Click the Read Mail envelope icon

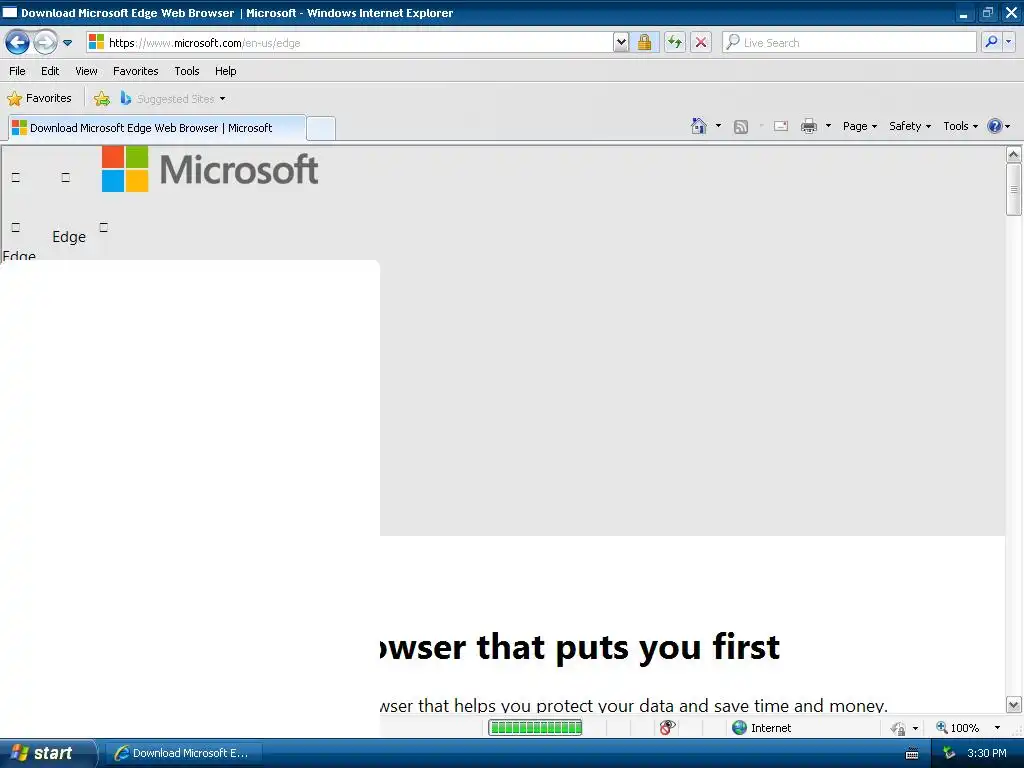(781, 126)
